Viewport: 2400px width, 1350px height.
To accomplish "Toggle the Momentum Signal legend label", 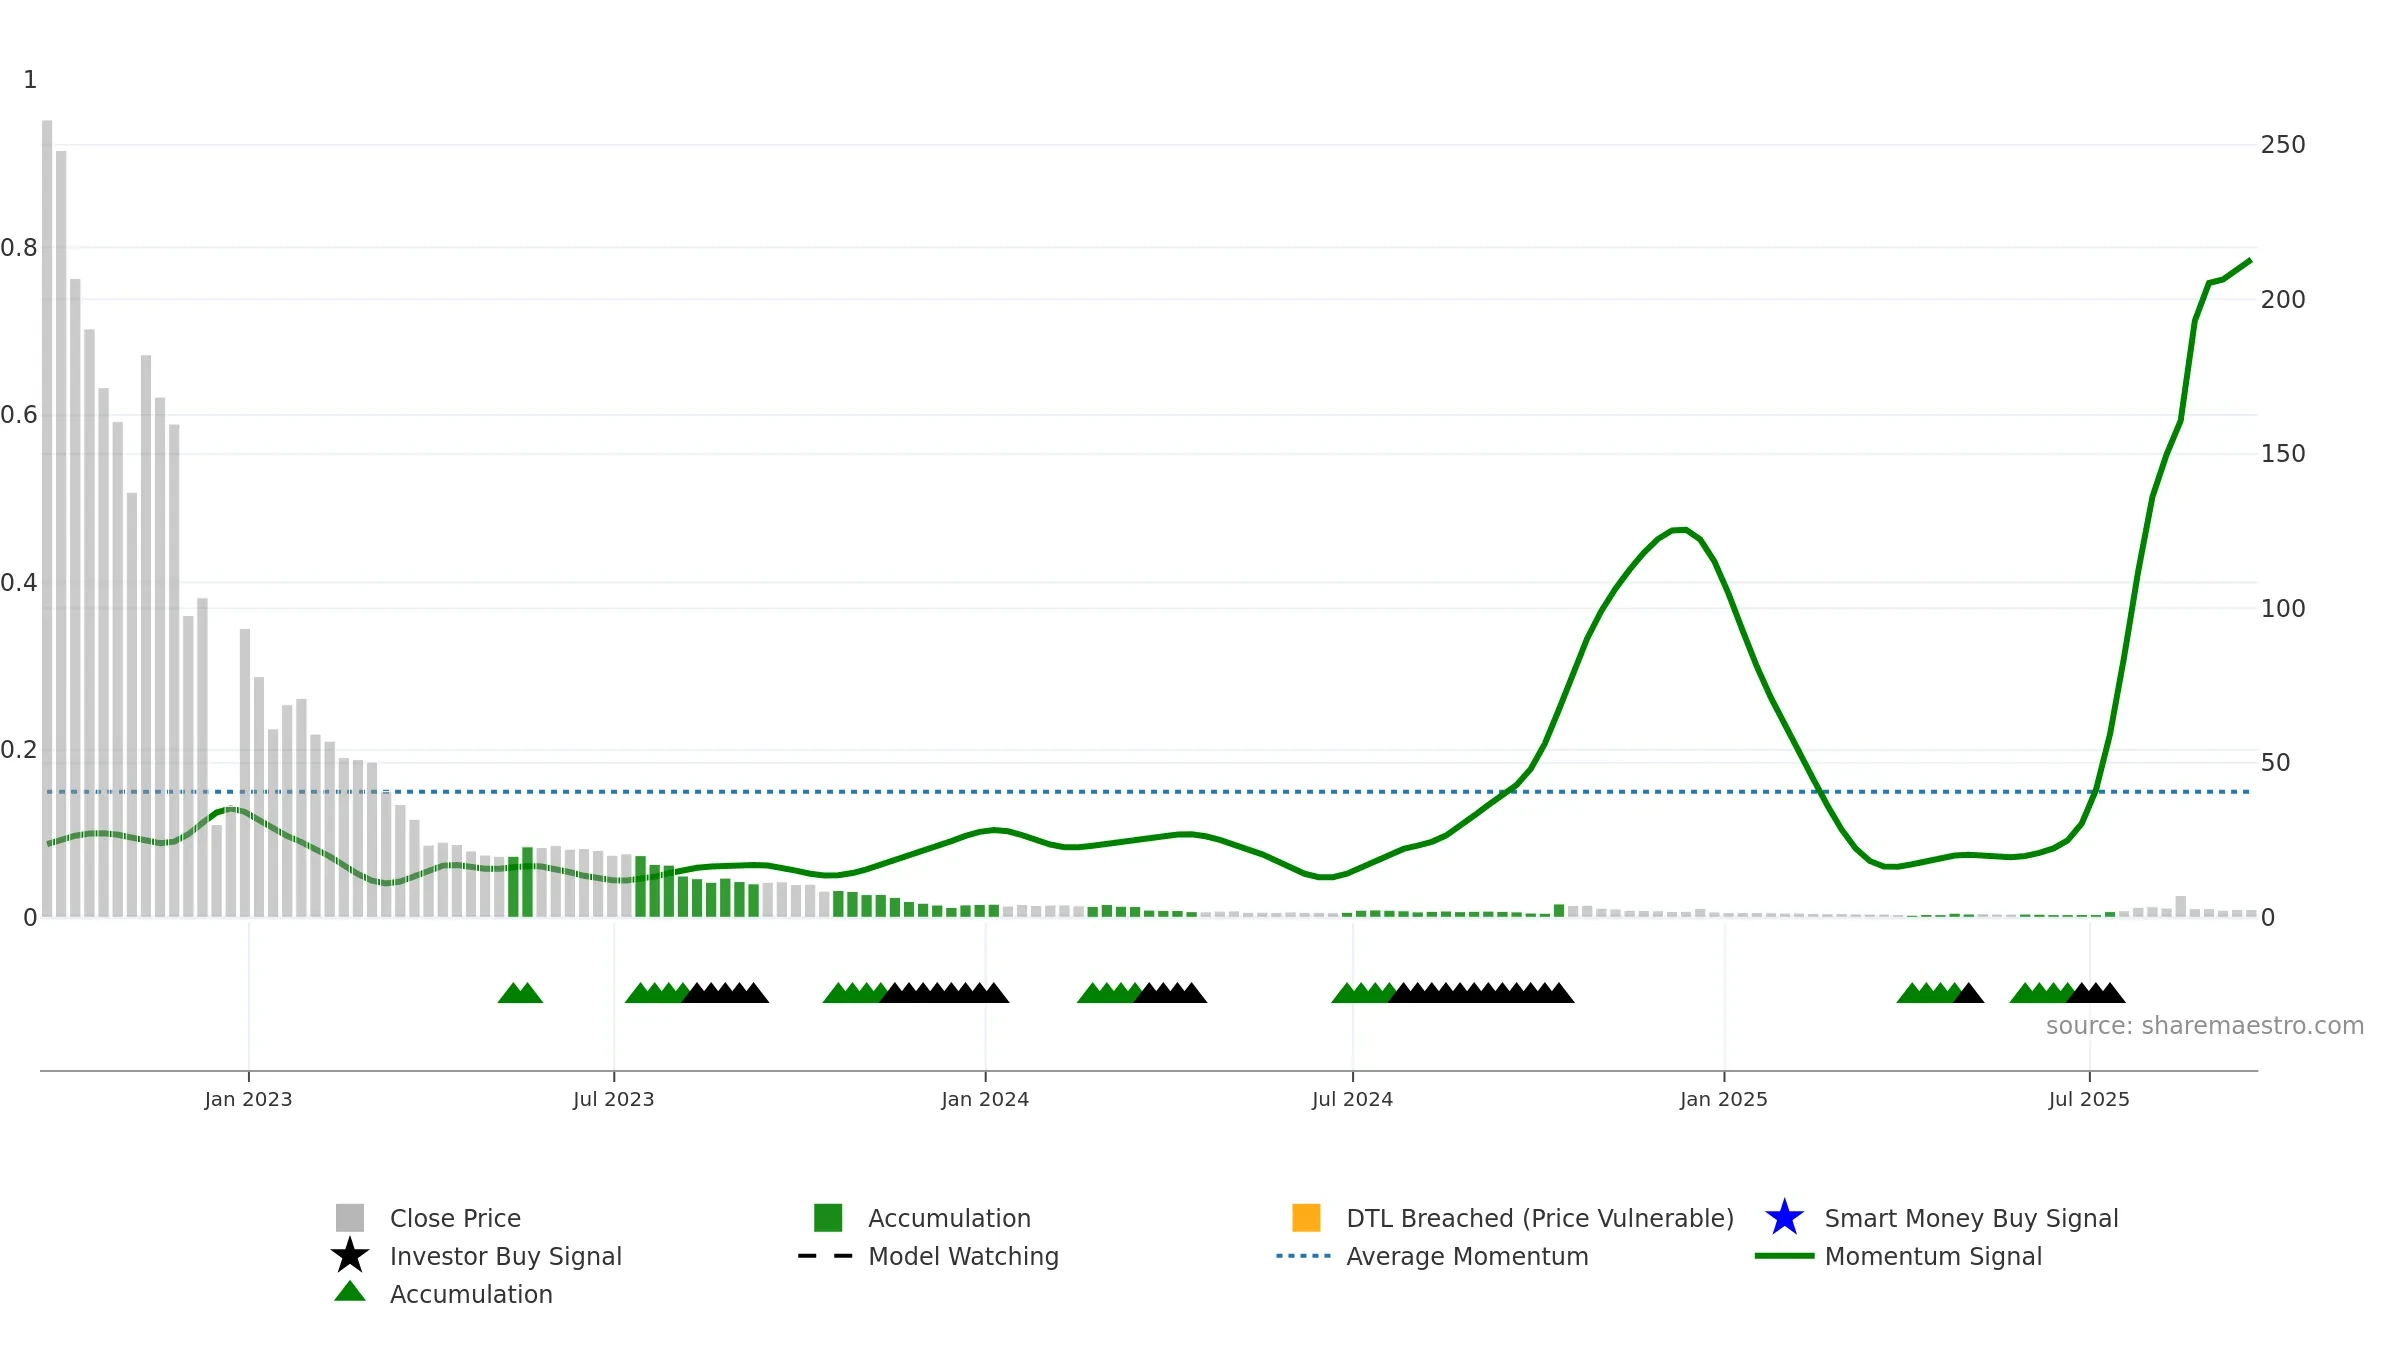I will pos(1933,1256).
